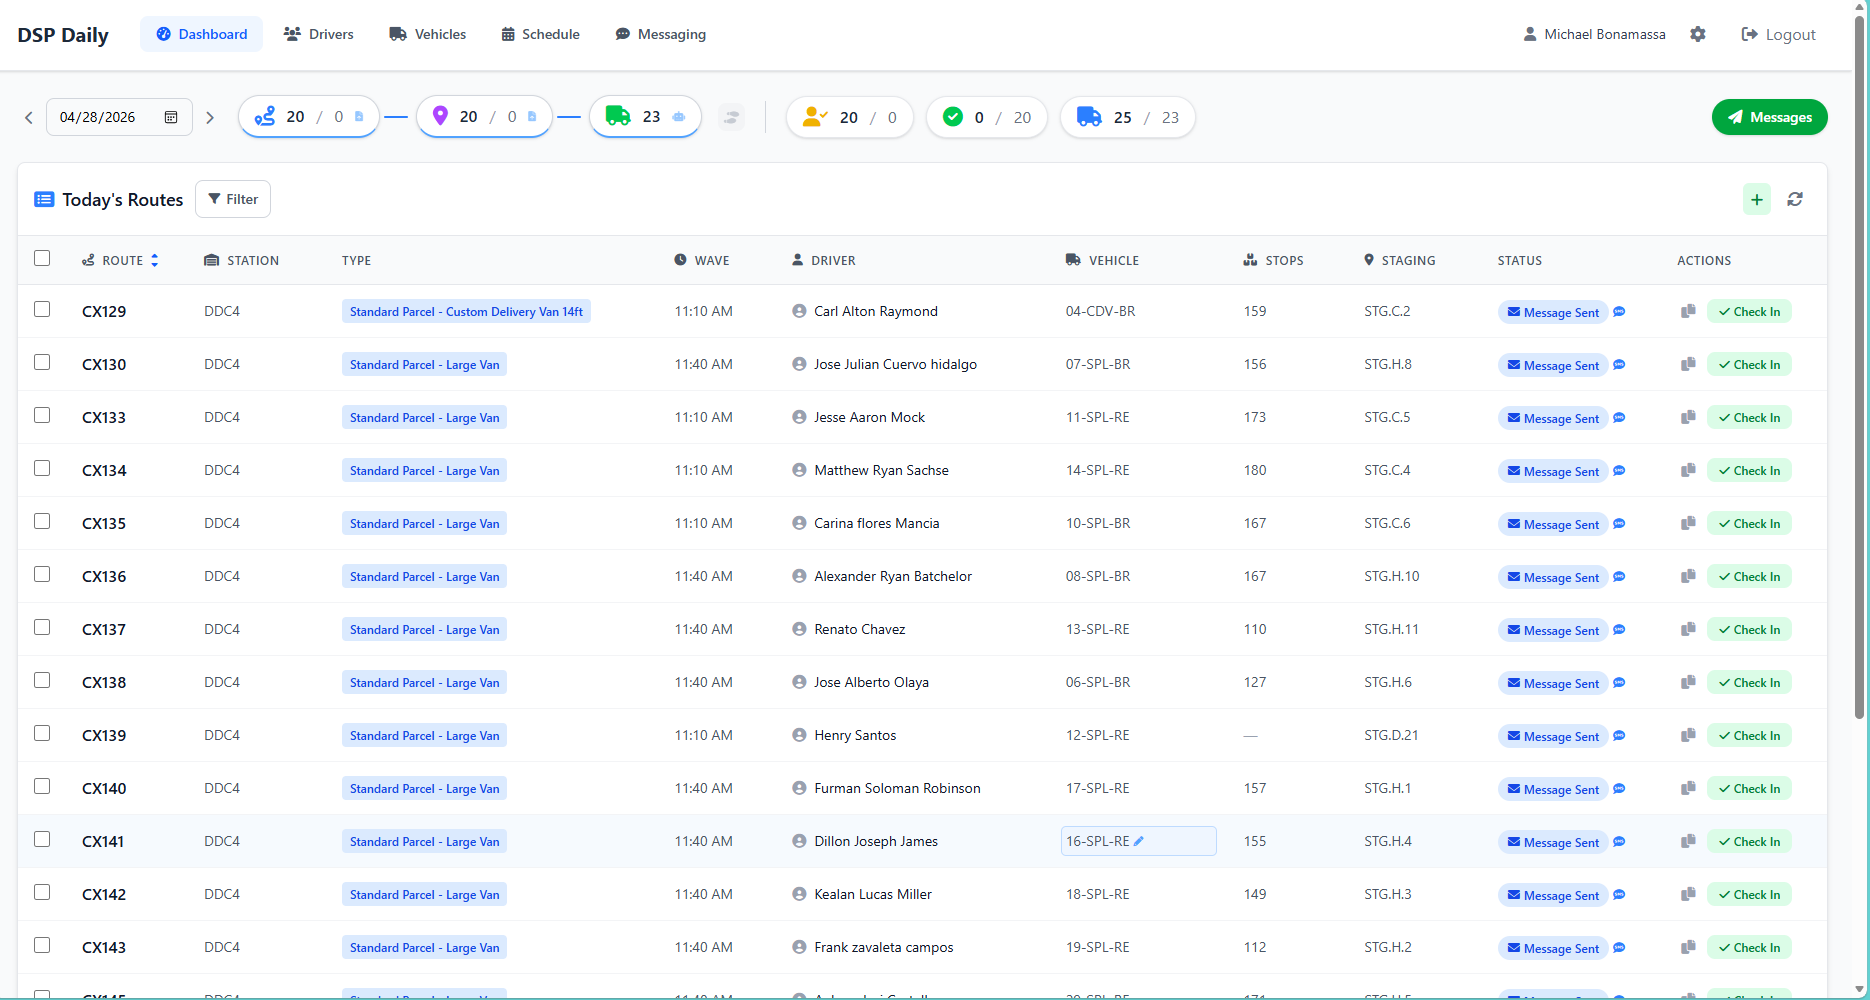Viewport: 1870px width, 1000px height.
Task: Edit vehicle 16-SPL-RE pencil icon
Action: coord(1139,841)
